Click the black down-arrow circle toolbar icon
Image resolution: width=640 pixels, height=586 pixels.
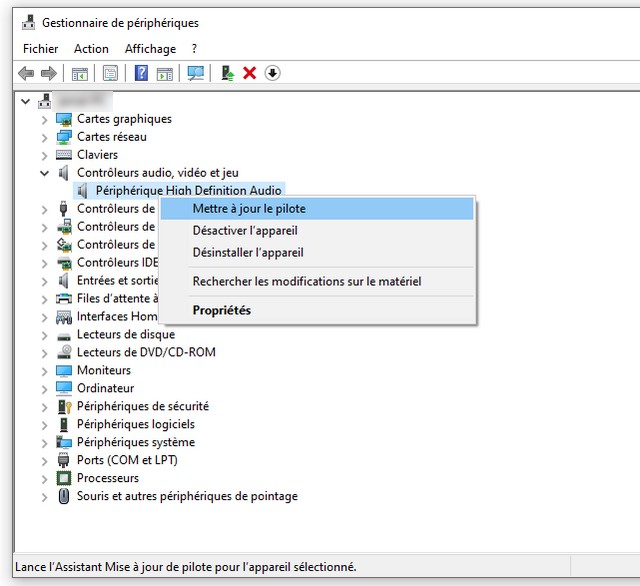(272, 73)
